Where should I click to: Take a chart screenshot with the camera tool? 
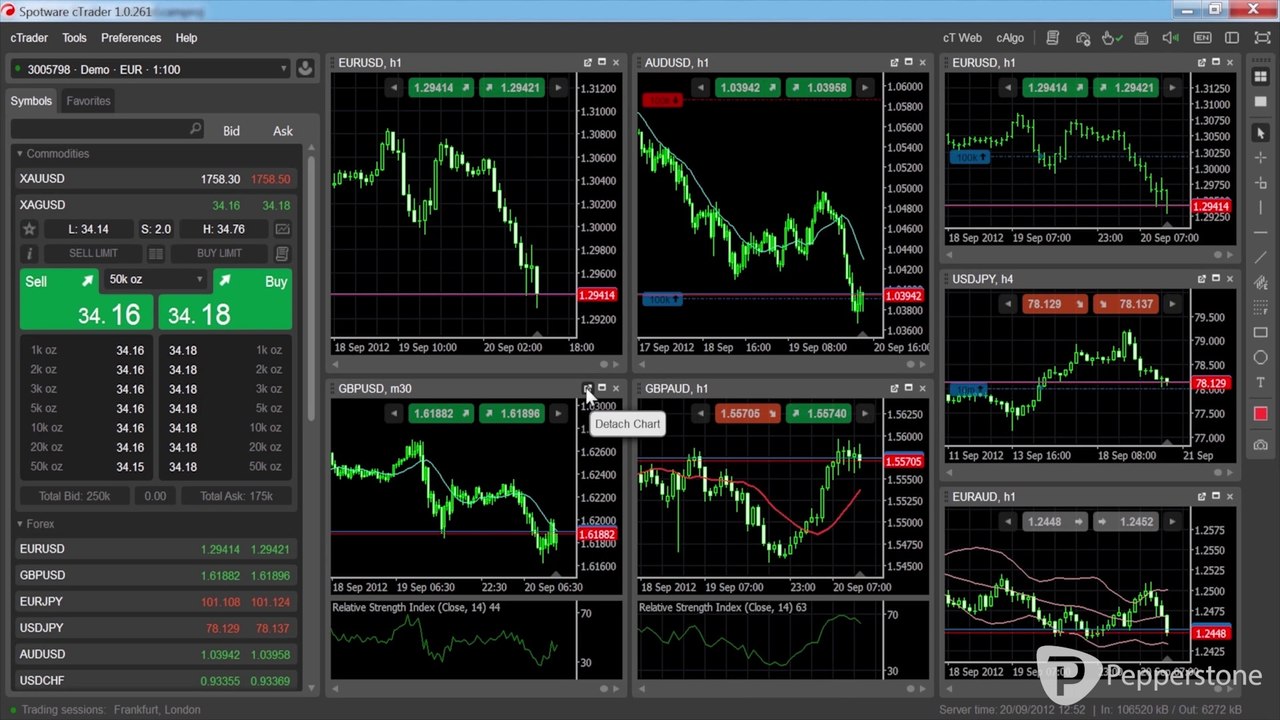pos(1260,445)
